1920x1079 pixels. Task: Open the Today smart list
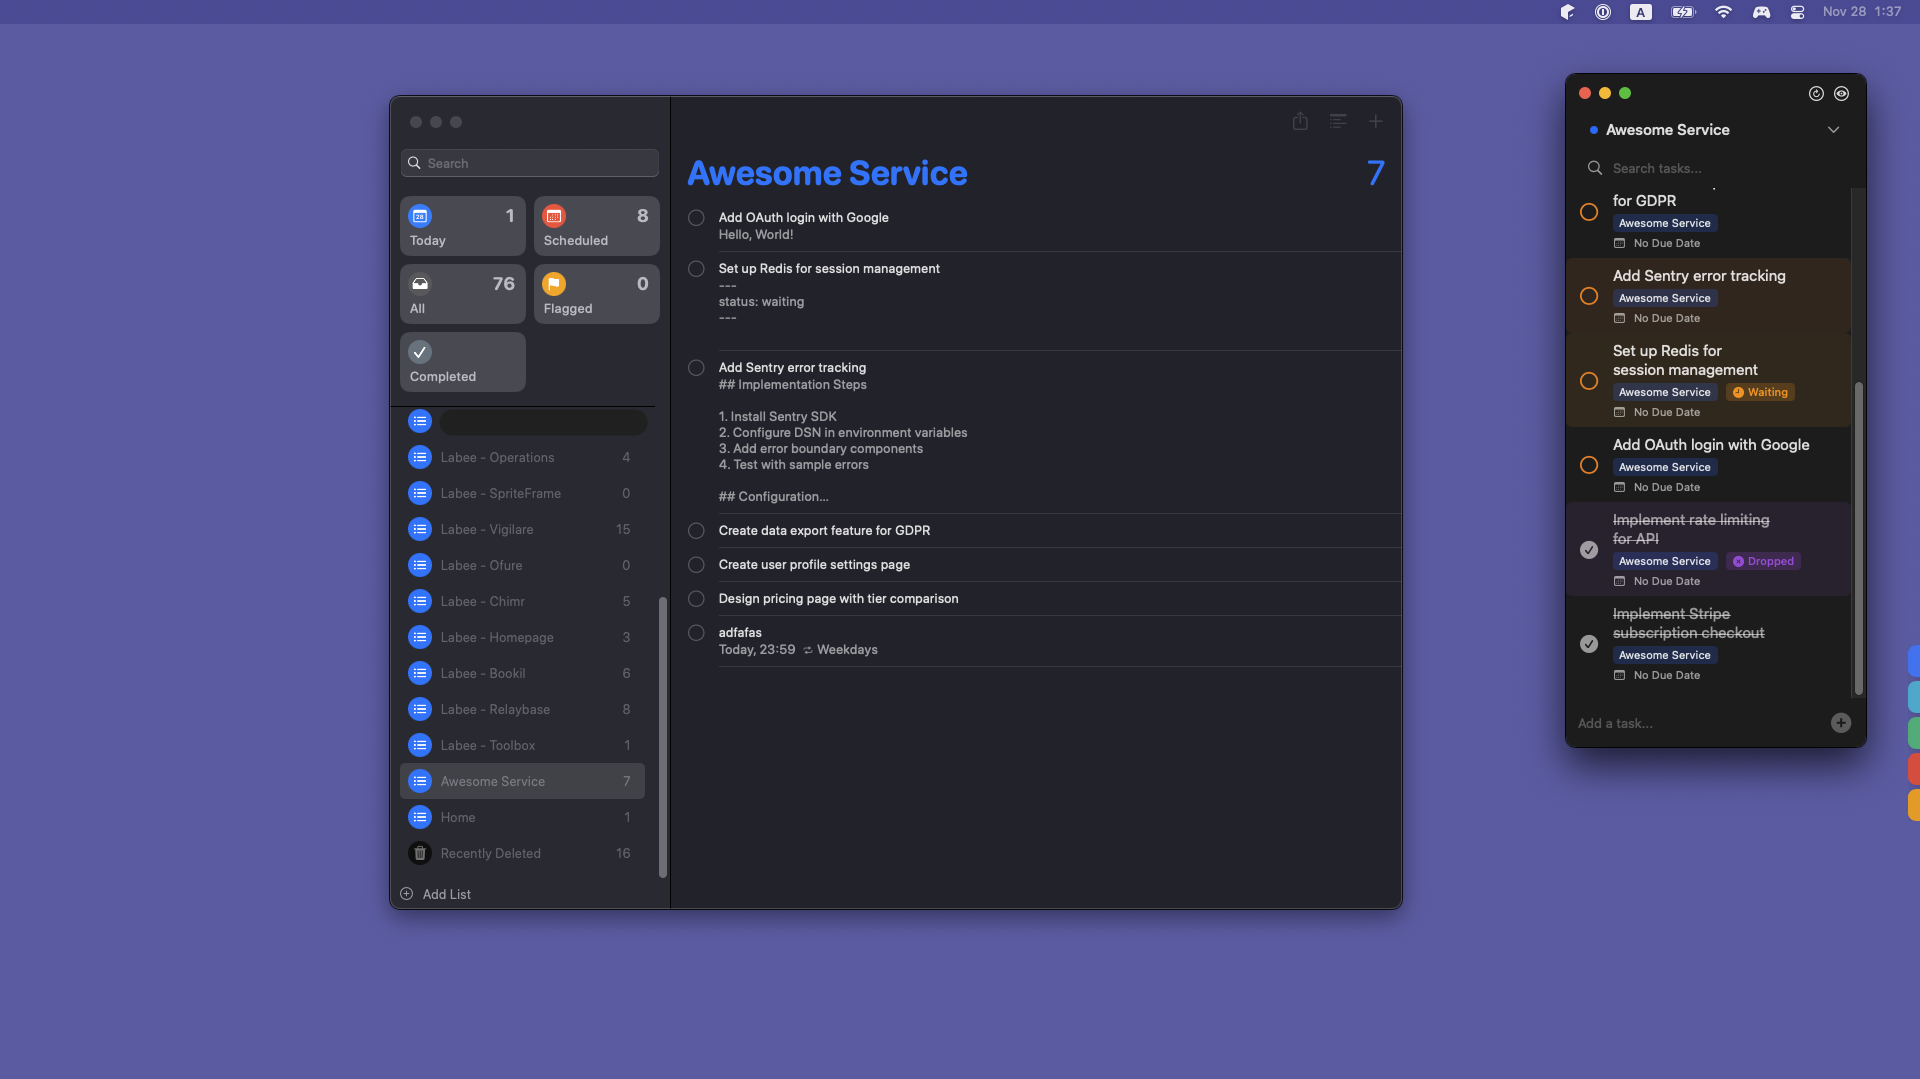(461, 225)
